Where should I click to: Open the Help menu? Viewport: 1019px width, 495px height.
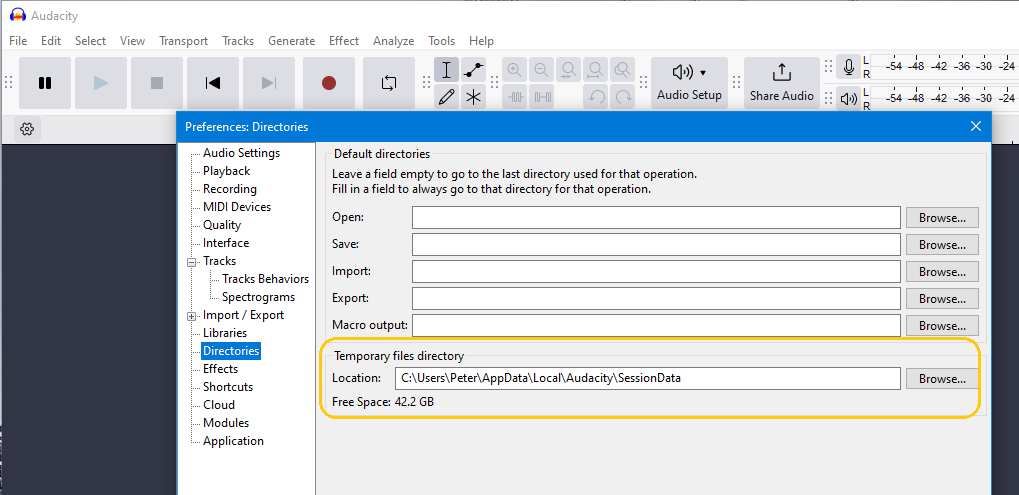(x=482, y=40)
